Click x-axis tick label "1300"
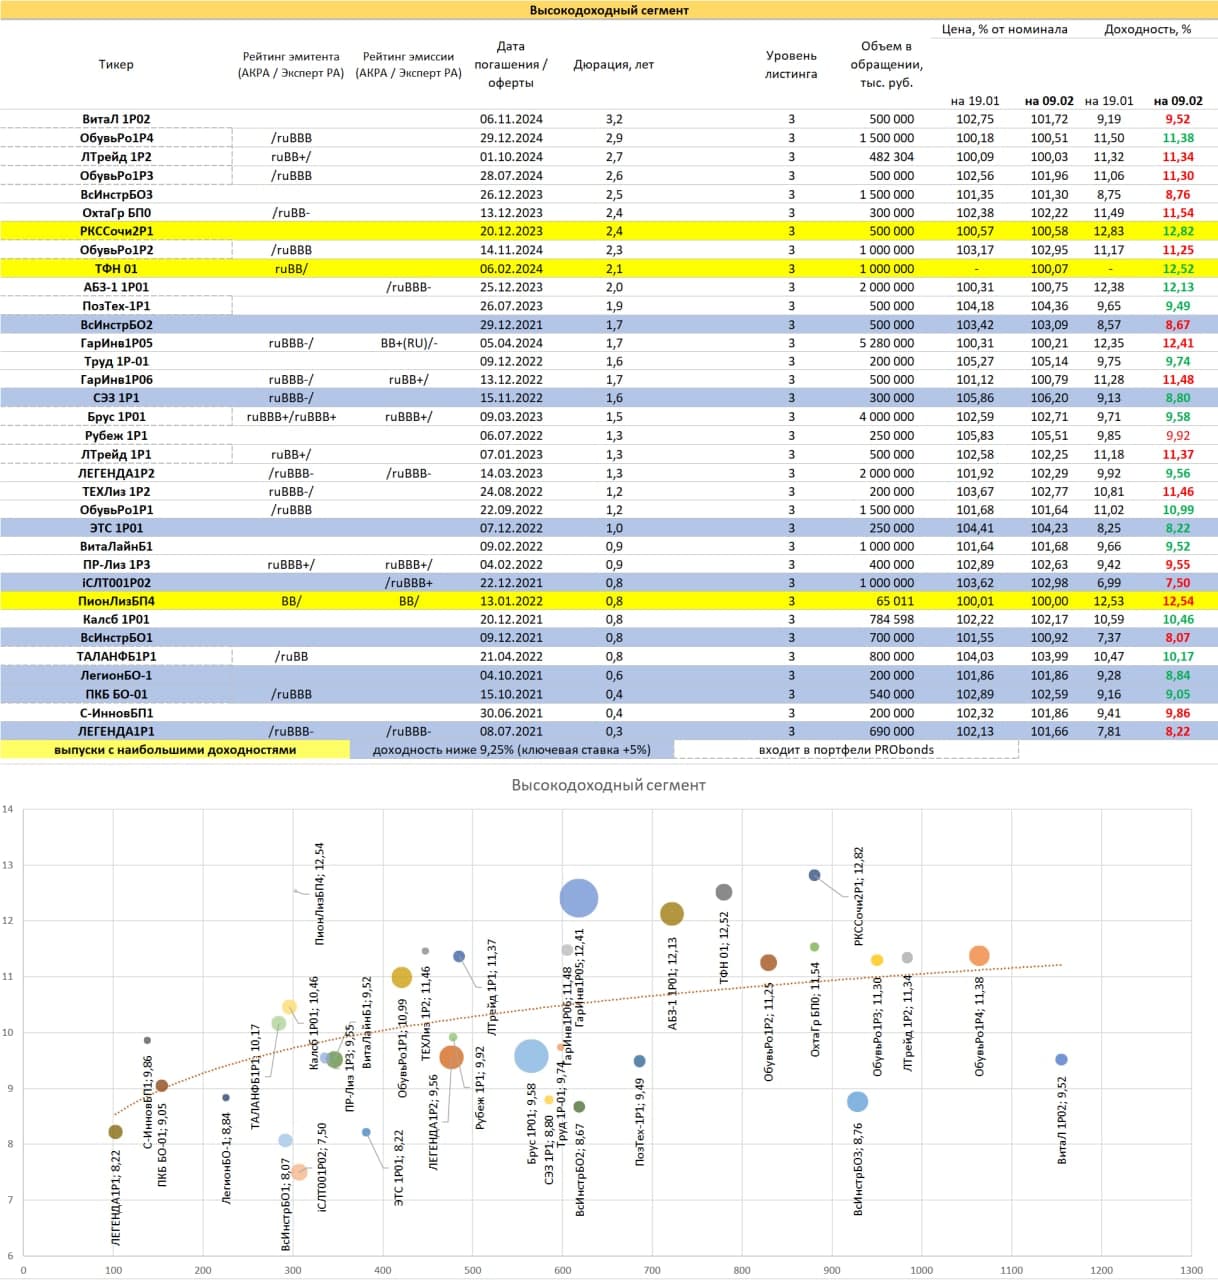1218x1280 pixels. [1190, 1270]
